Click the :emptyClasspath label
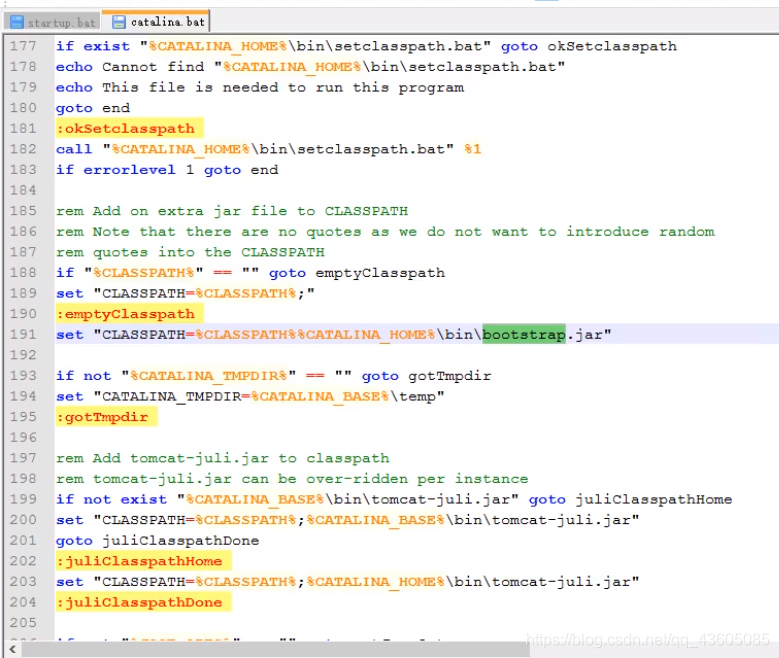This screenshot has height=658, width=779. point(129,314)
